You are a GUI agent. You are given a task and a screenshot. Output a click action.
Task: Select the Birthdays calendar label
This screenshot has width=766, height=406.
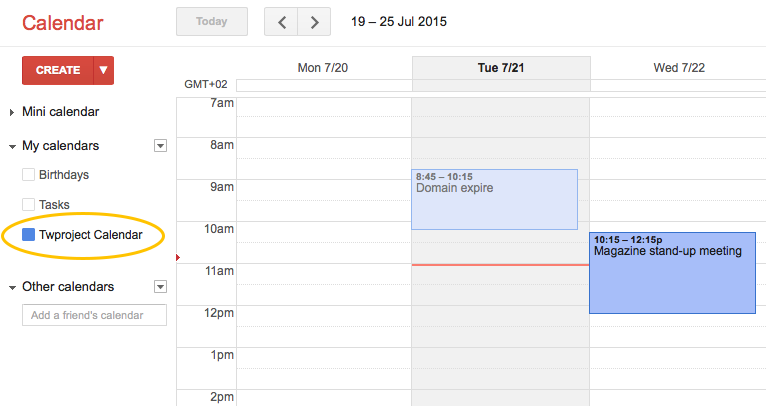[64, 175]
